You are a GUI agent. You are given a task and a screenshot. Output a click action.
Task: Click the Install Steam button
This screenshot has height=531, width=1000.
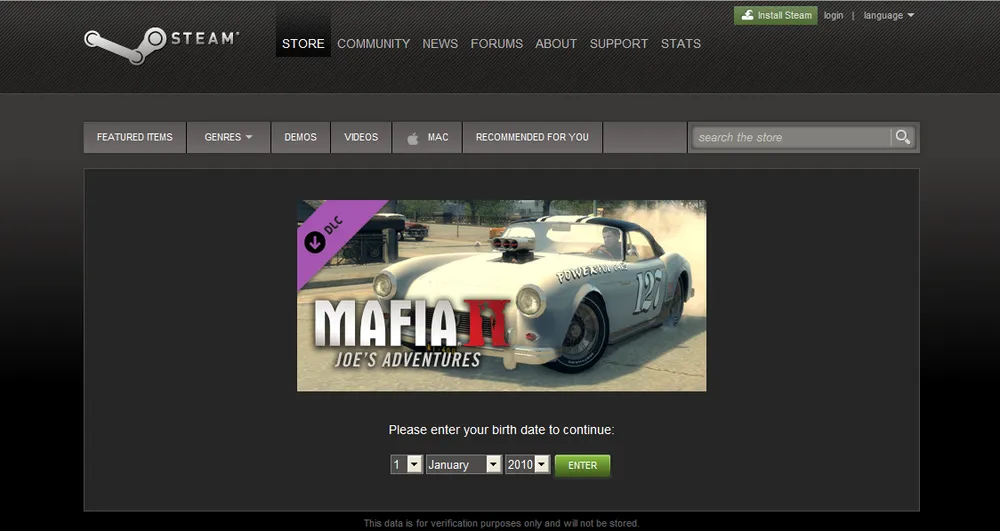tap(776, 15)
